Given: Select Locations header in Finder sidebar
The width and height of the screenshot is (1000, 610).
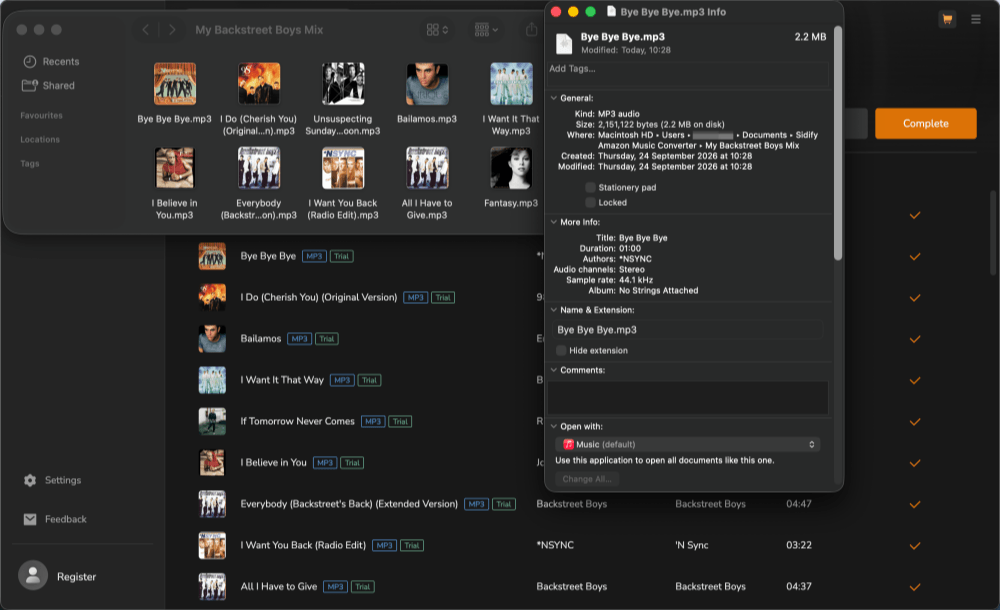Looking at the screenshot, I should point(40,139).
